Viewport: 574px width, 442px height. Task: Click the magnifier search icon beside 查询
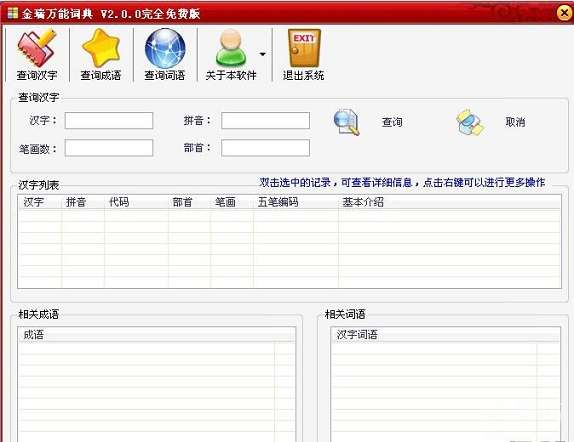pos(346,122)
